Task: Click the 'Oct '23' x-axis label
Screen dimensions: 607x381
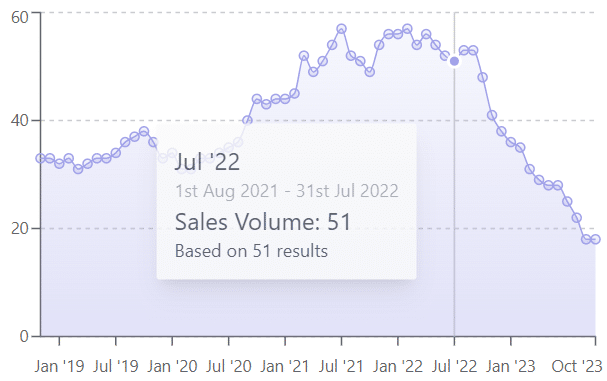Action: (x=577, y=366)
